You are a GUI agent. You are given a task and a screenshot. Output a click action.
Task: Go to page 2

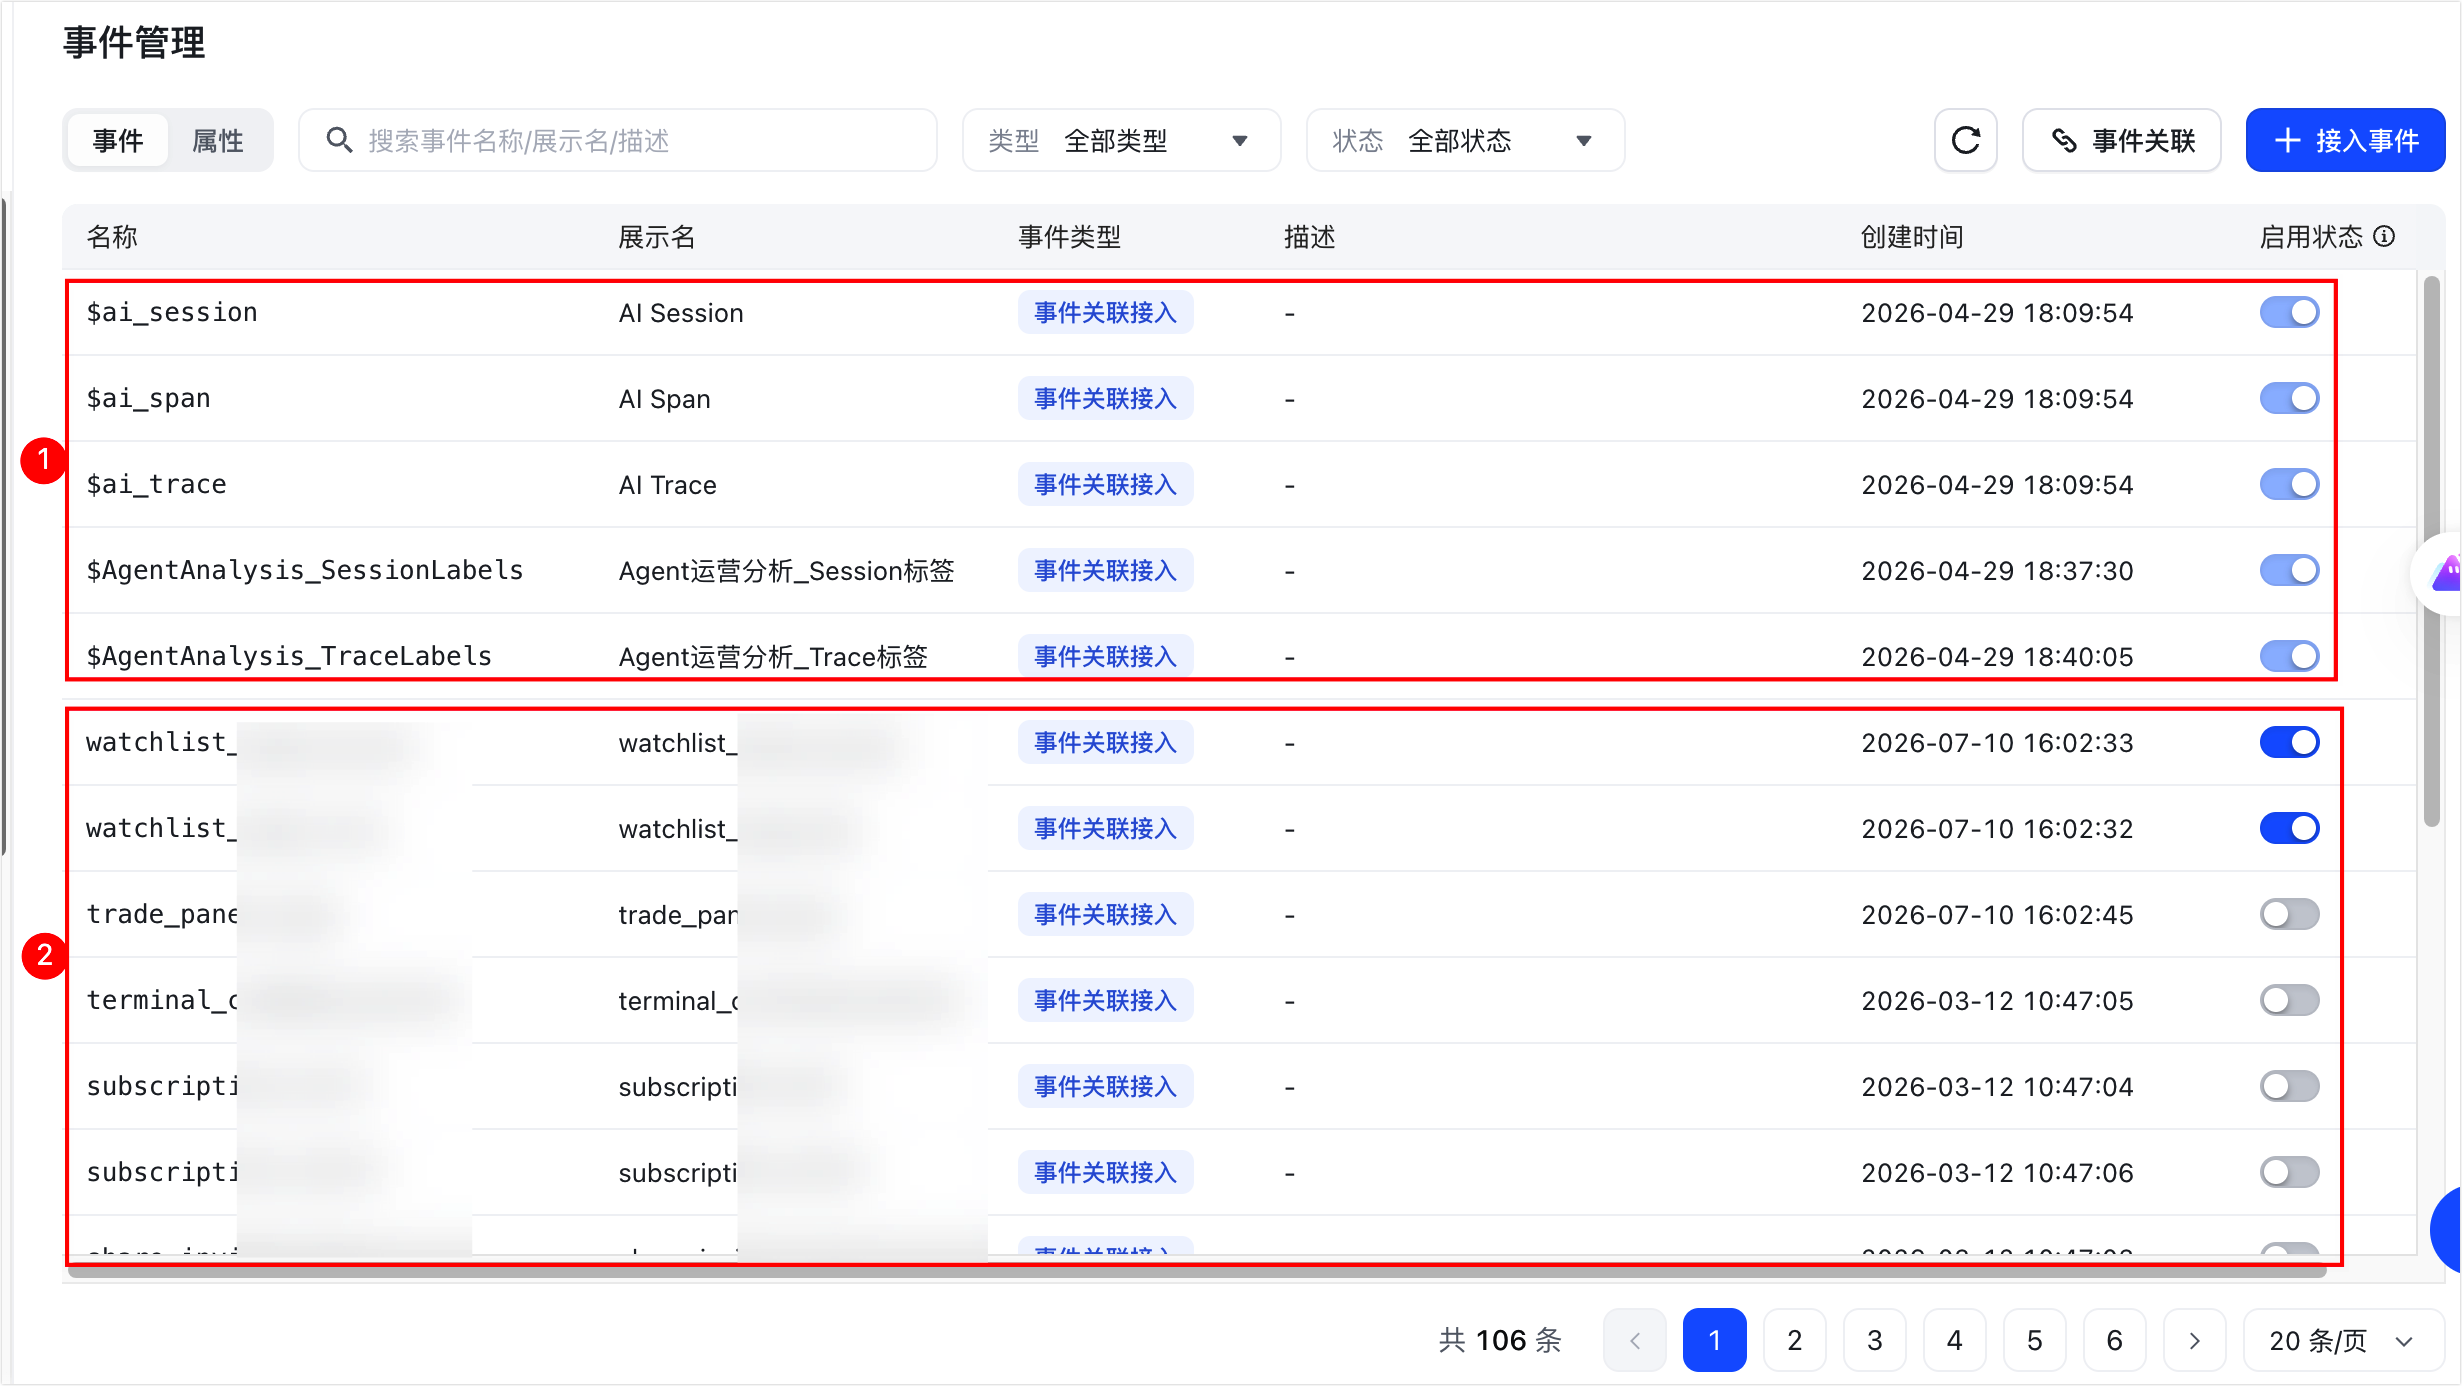pyautogui.click(x=1794, y=1340)
